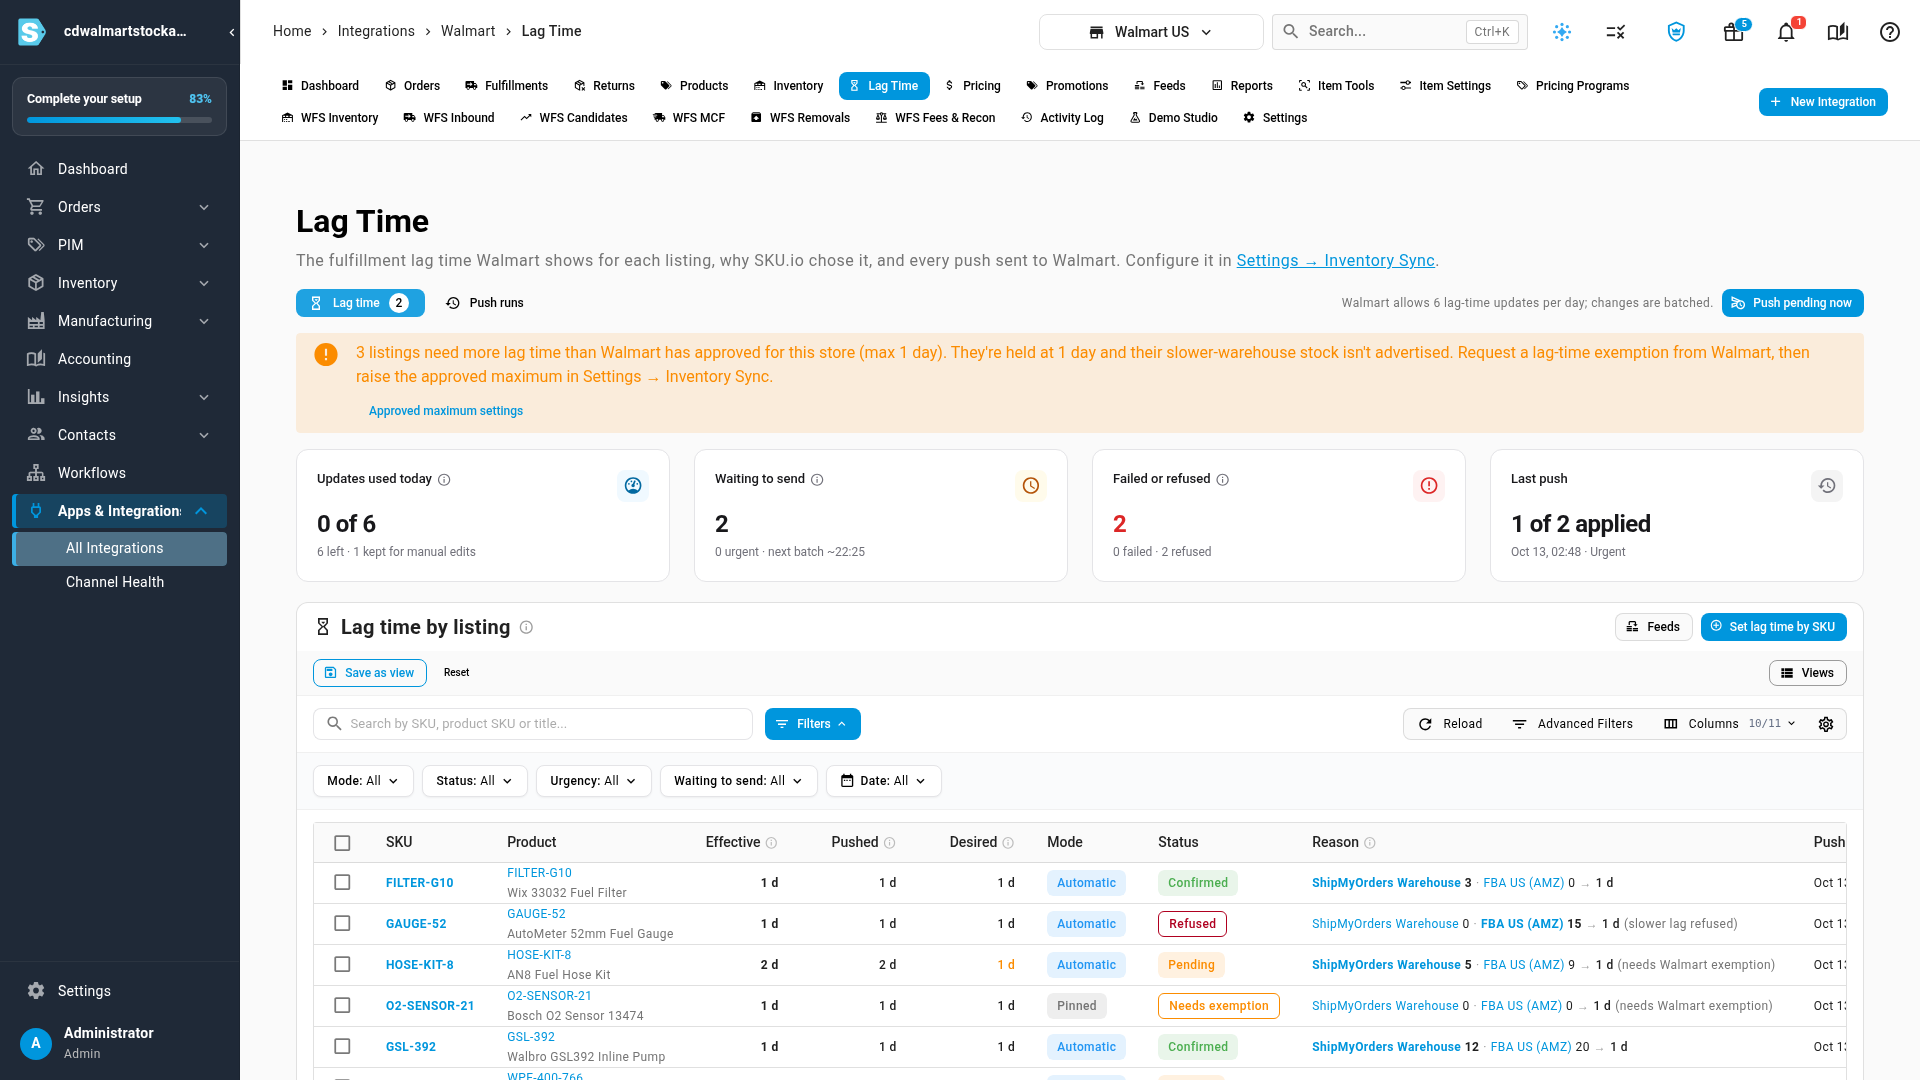Click the checklist tasks icon in header
Image resolution: width=1920 pixels, height=1080 pixels.
[x=1615, y=32]
